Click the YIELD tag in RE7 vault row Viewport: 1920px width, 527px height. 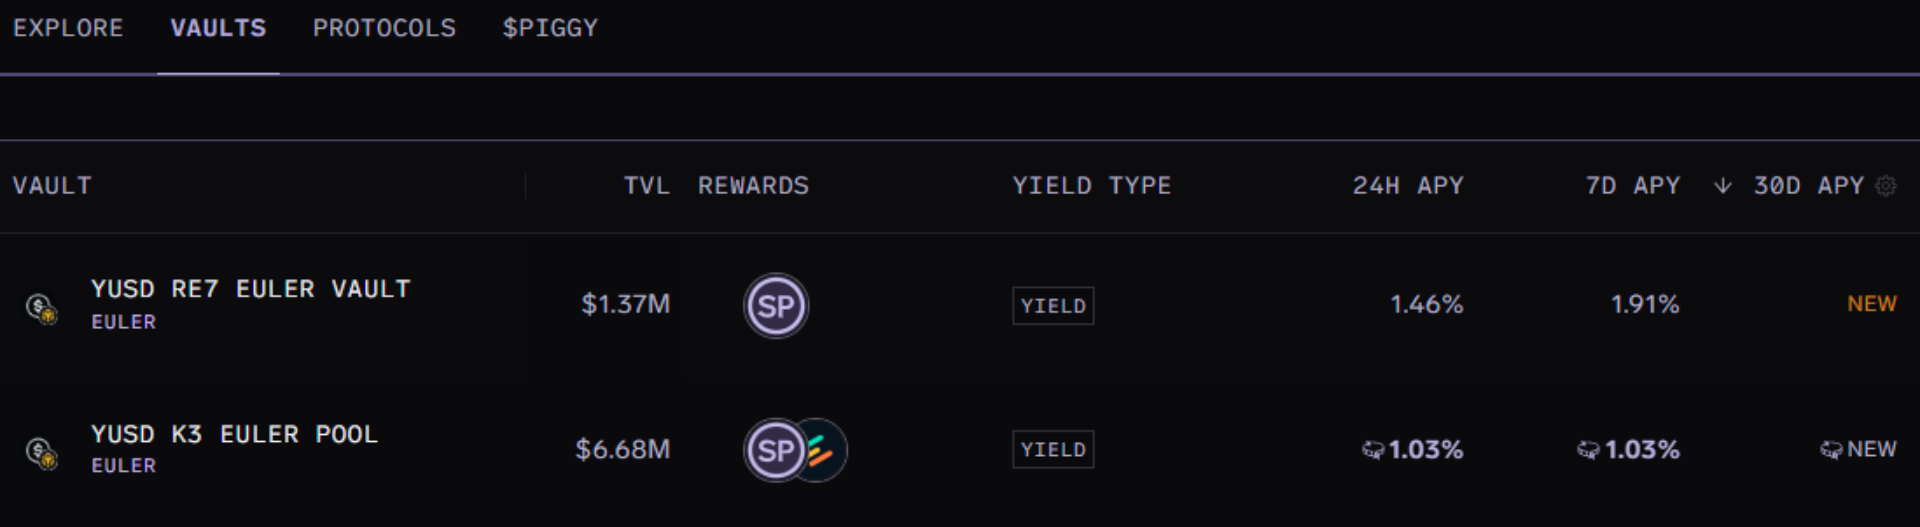pos(1053,306)
